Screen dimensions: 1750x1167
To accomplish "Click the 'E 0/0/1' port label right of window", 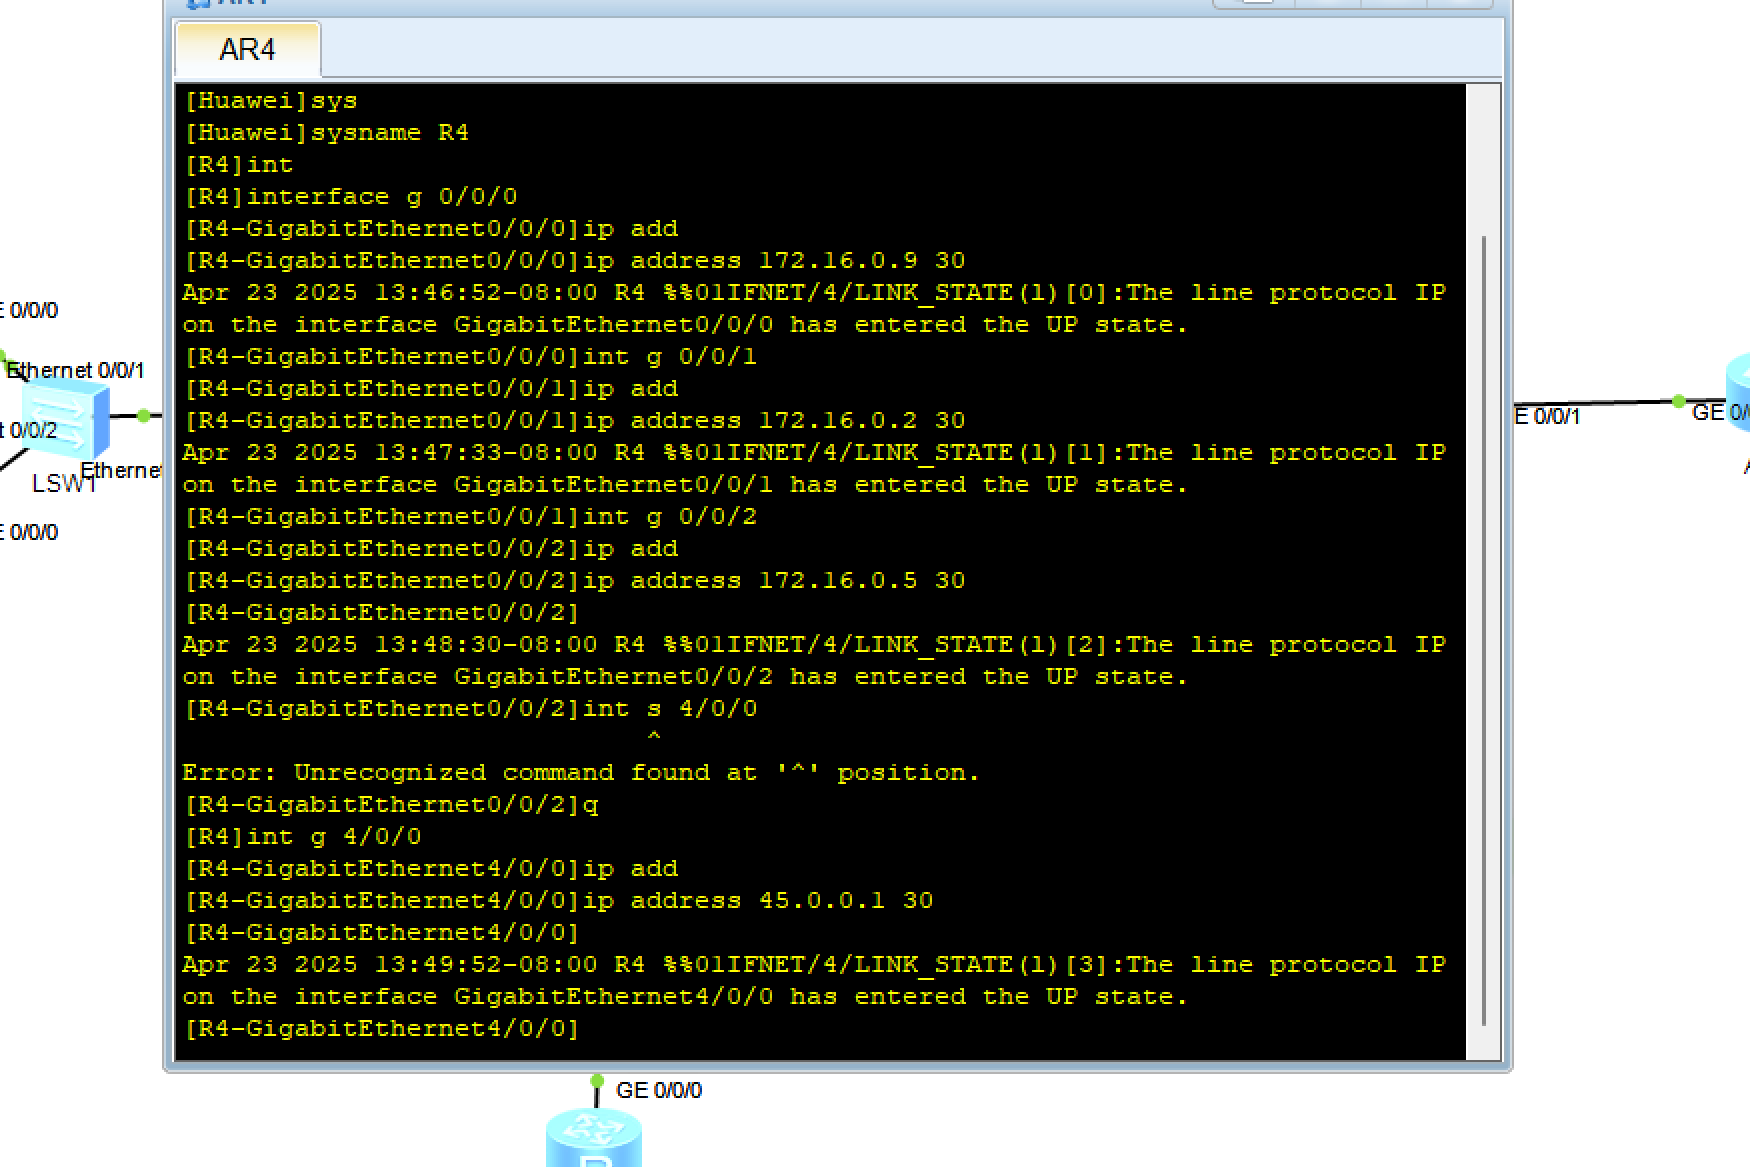I will [1547, 416].
